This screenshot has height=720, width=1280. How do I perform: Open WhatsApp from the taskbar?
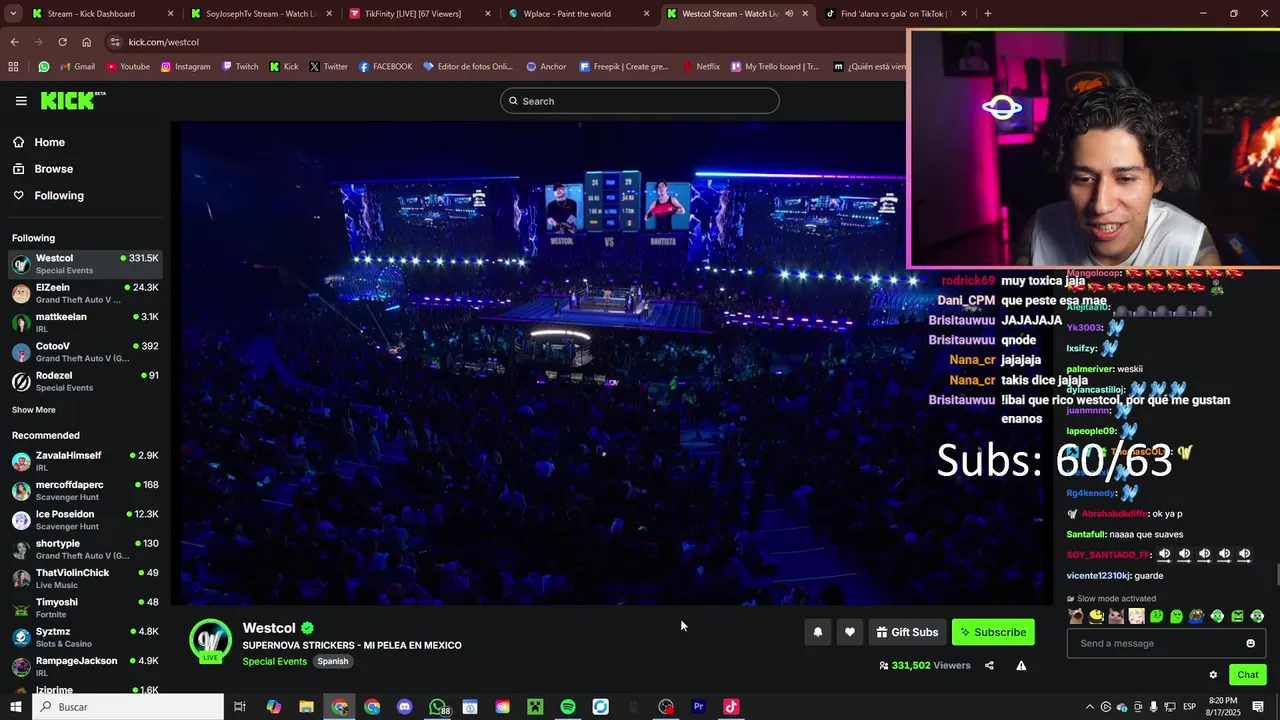[437, 707]
